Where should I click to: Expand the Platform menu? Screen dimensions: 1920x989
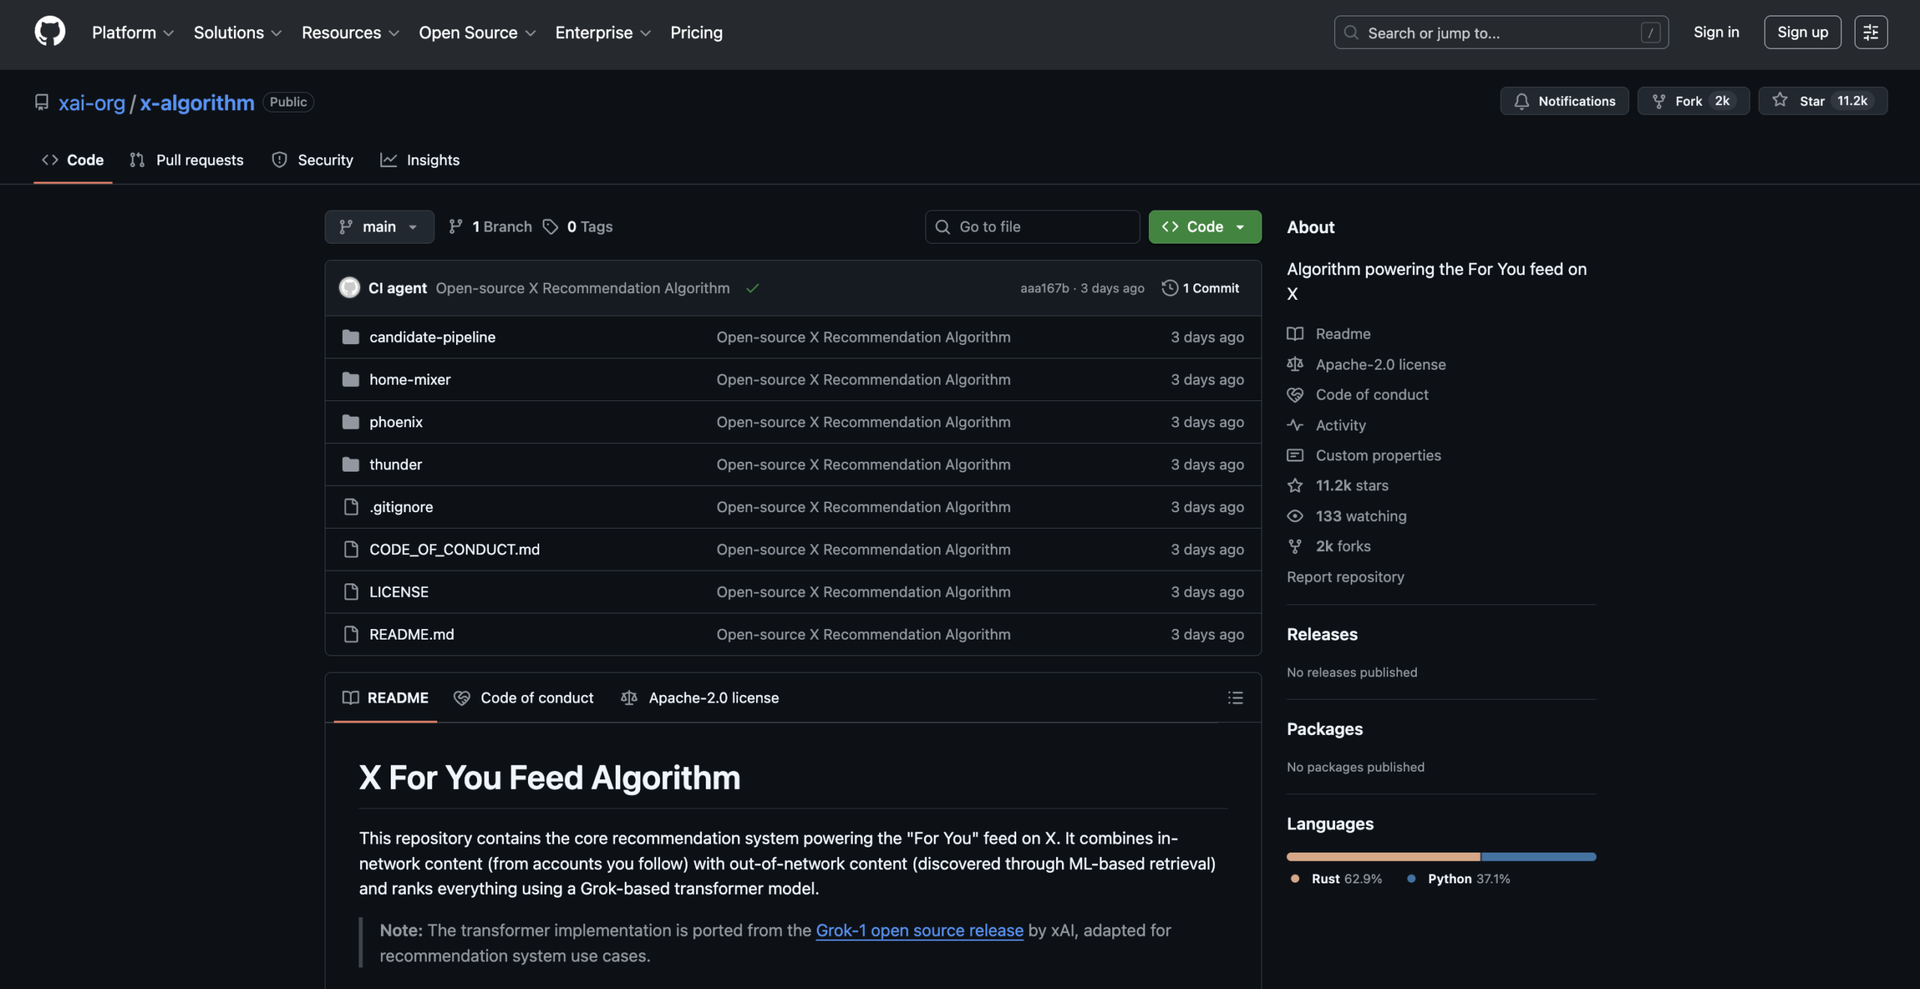[132, 33]
